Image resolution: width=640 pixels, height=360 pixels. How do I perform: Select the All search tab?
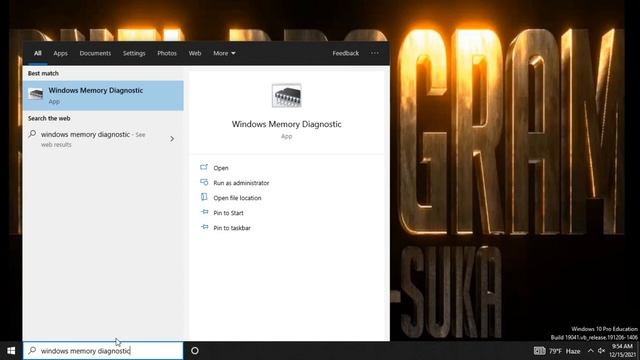pos(38,53)
